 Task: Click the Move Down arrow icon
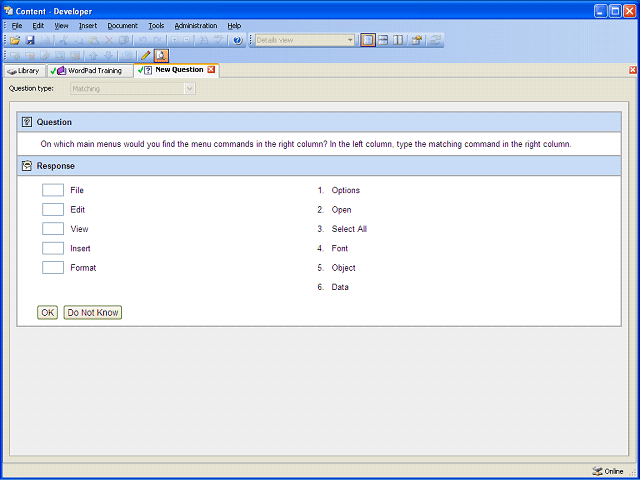pyautogui.click(x=108, y=56)
